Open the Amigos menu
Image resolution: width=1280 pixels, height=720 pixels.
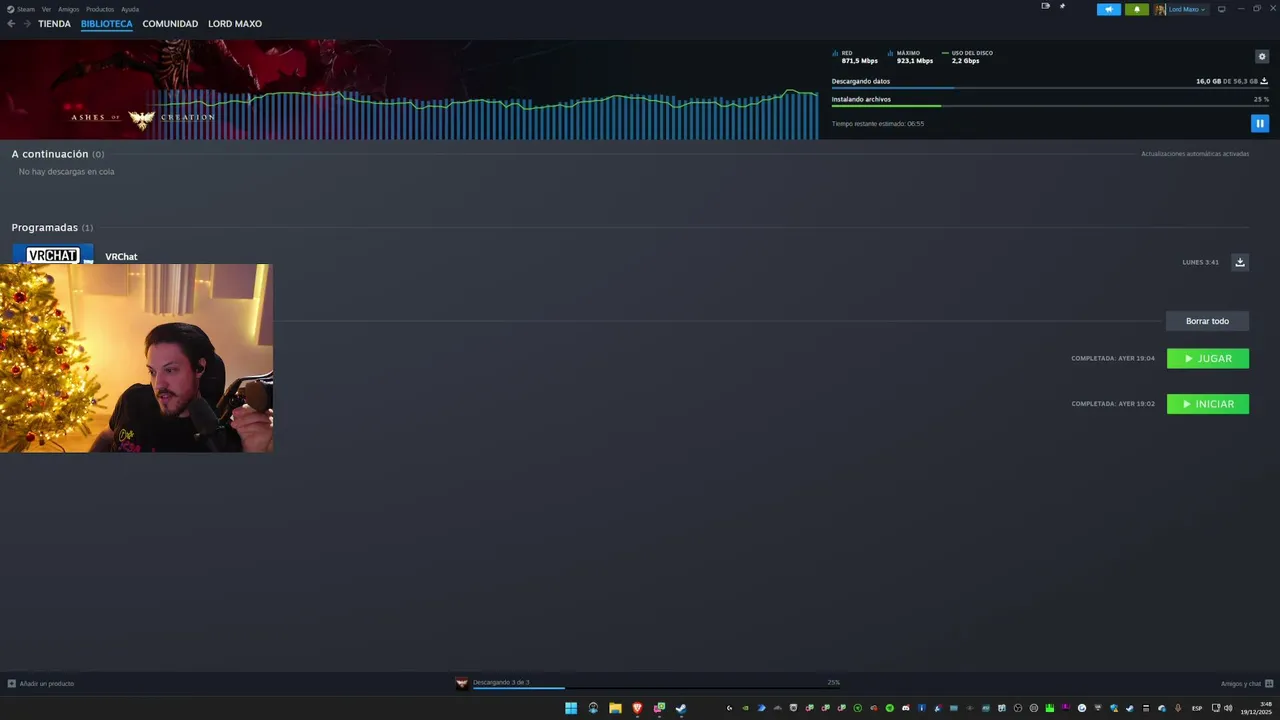[68, 9]
